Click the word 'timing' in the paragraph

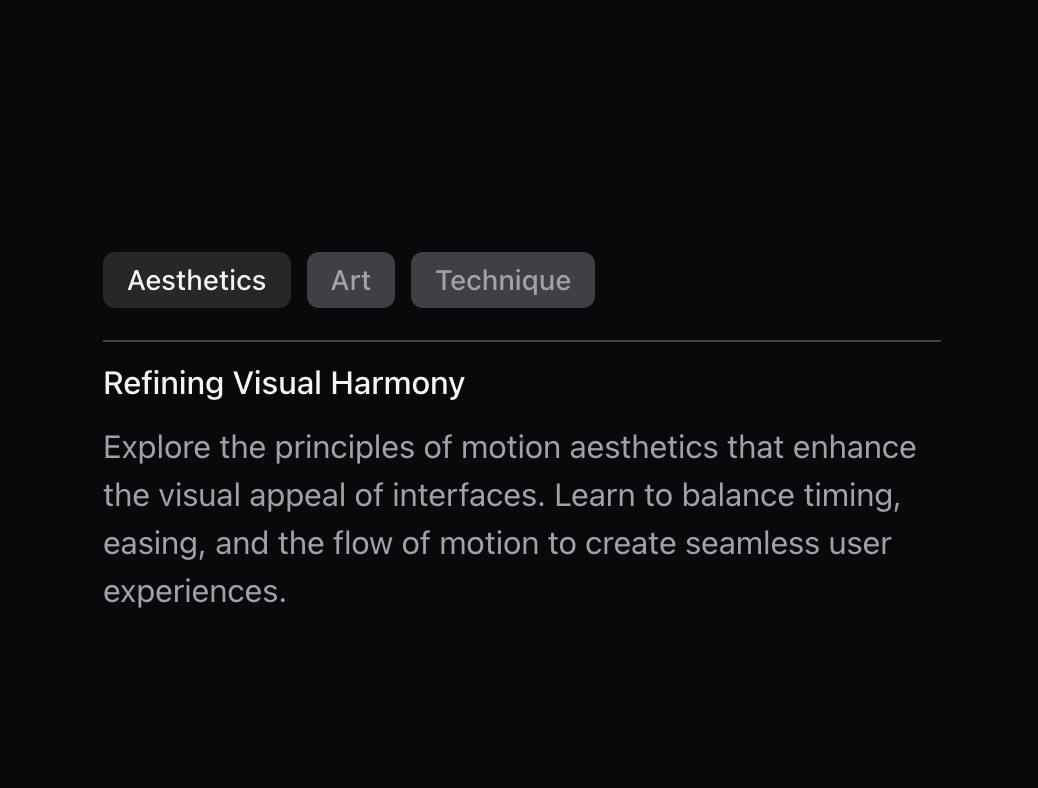click(x=852, y=495)
